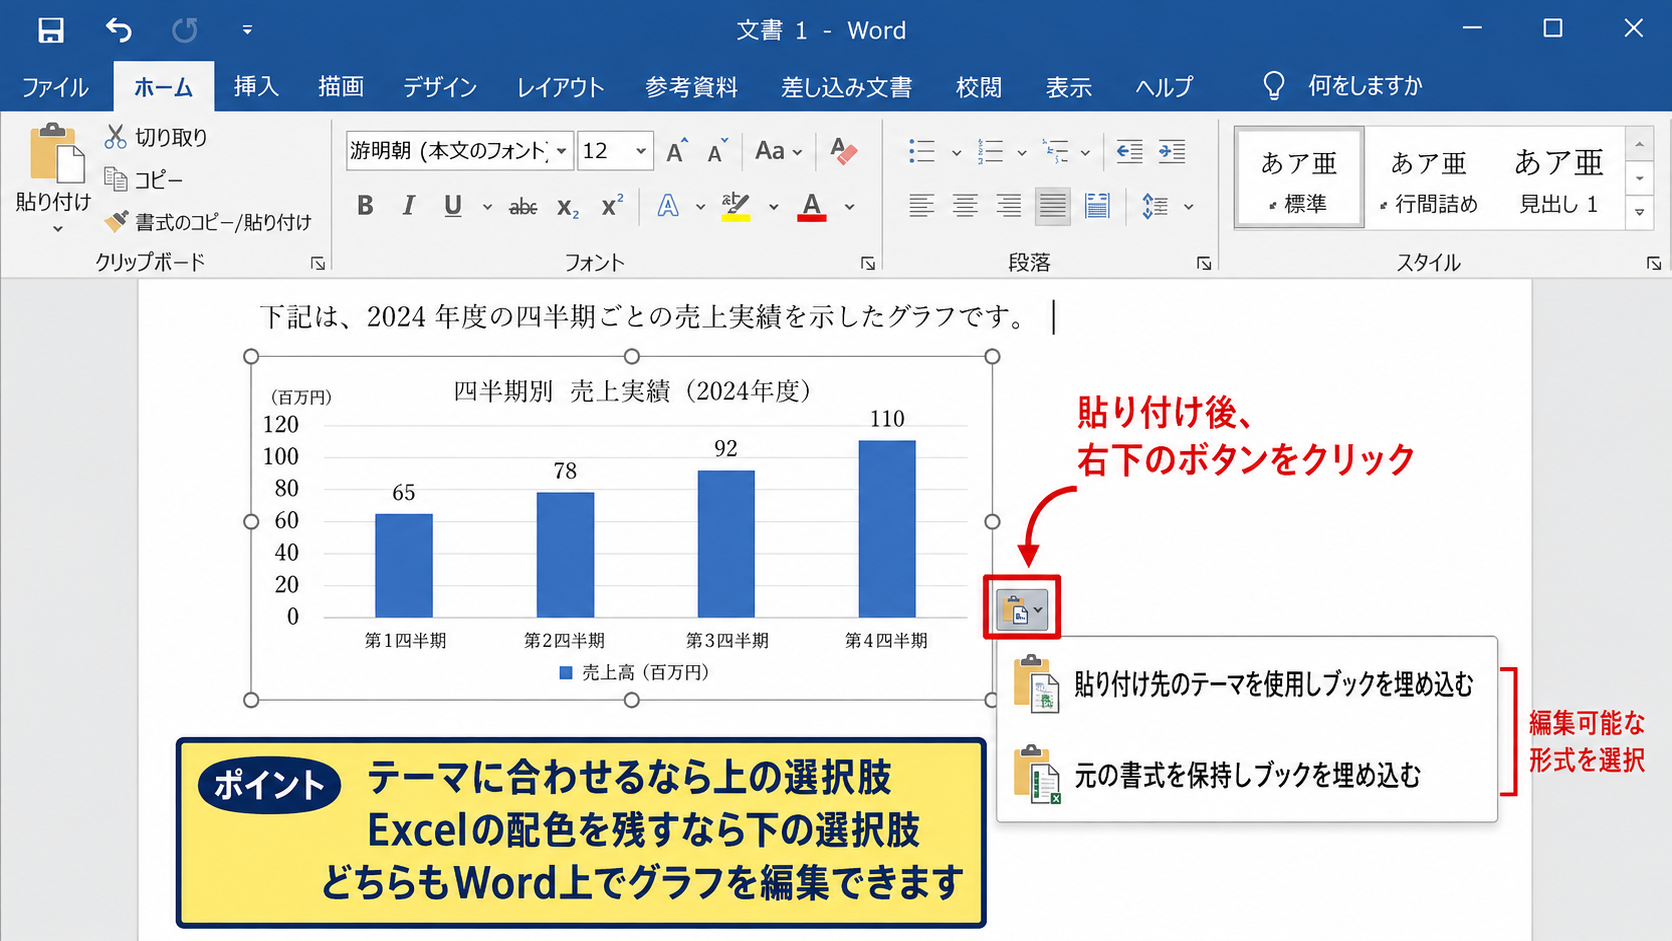This screenshot has width=1672, height=941.
Task: Click 書式のコピー/貼り付け format painter
Action: (208, 222)
